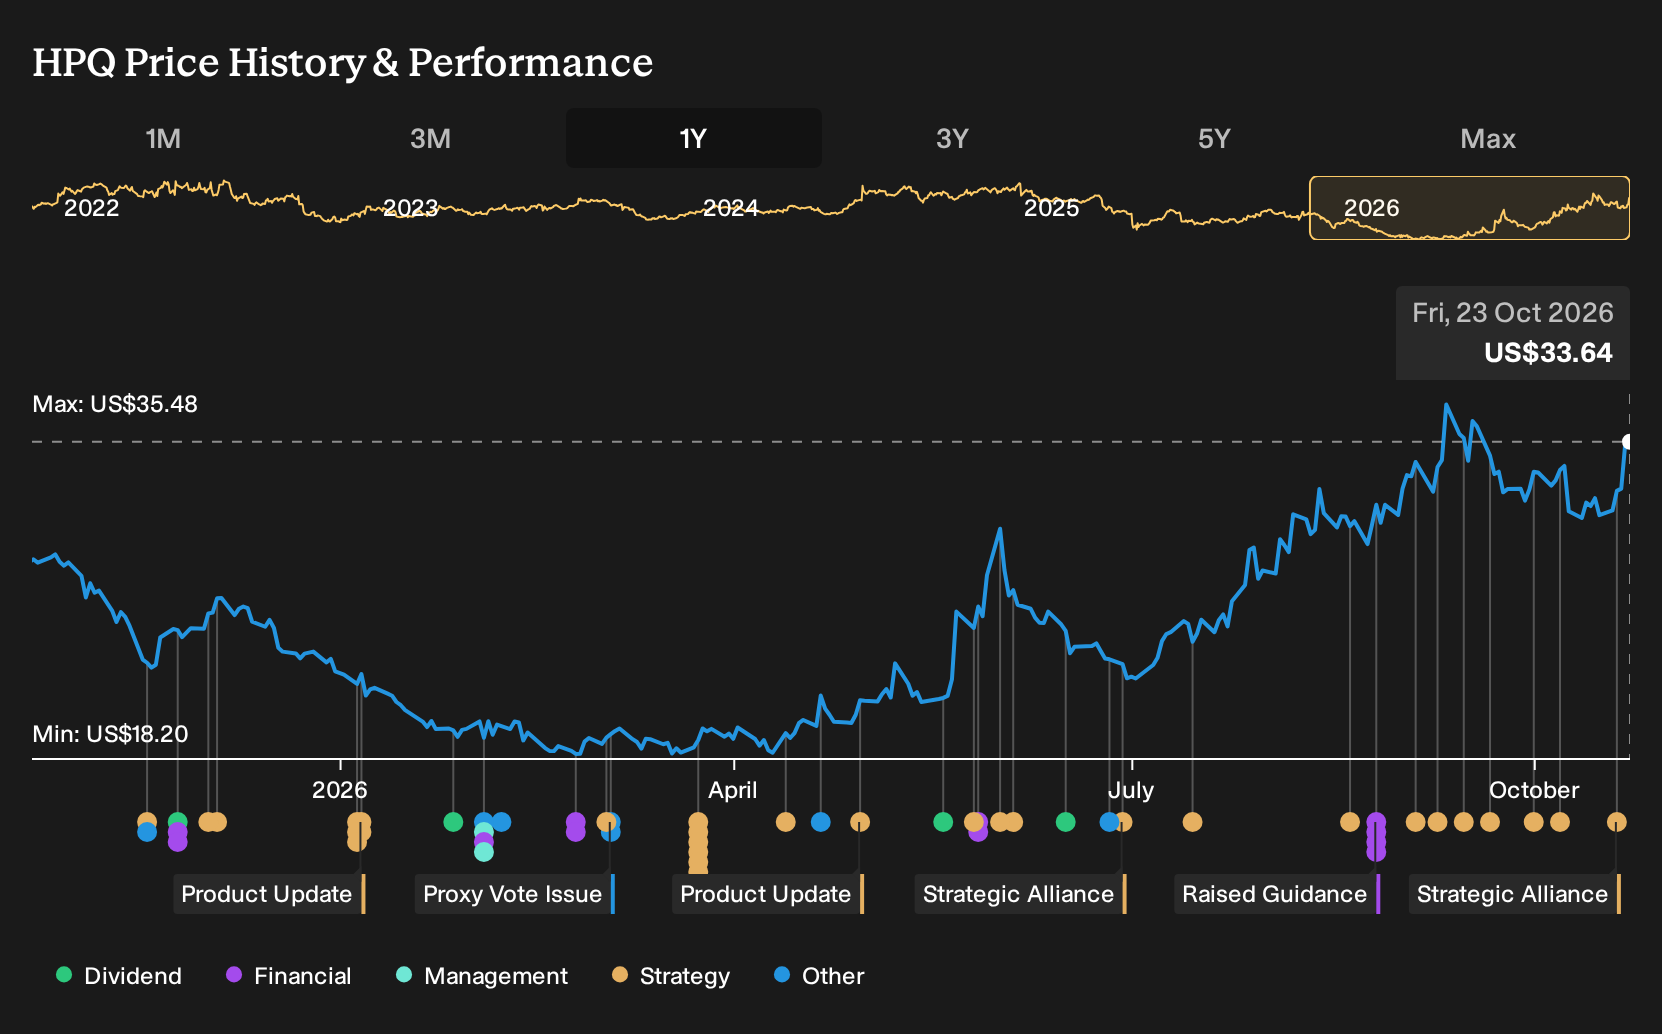This screenshot has height=1034, width=1662.
Task: Open Product Update label beneath the April mark
Action: click(x=768, y=894)
